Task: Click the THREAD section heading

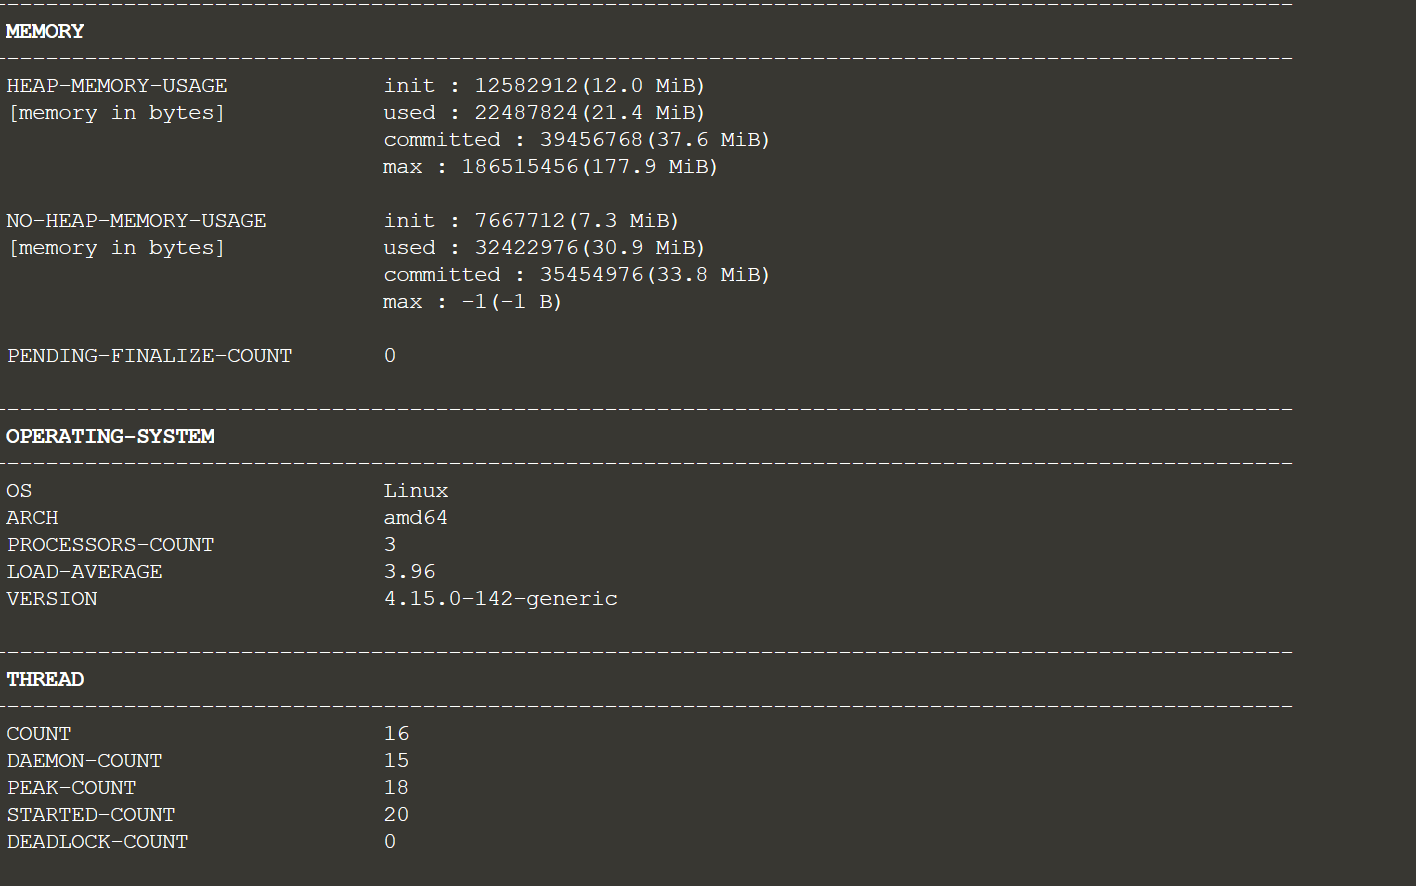Action: pos(45,680)
